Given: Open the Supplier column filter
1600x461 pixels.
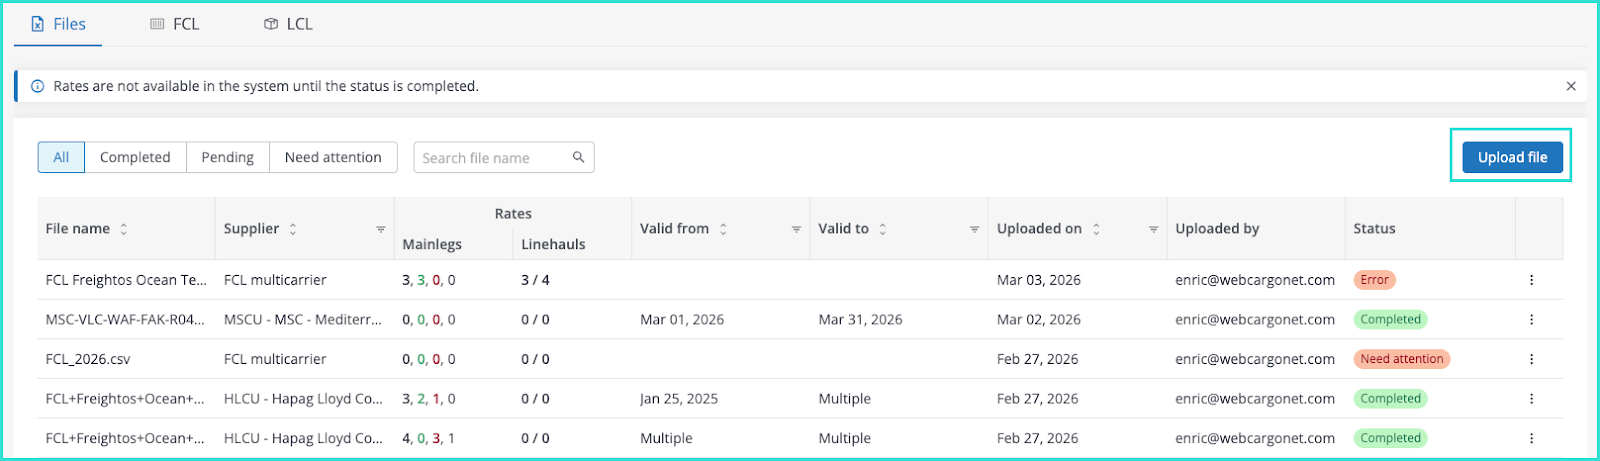Looking at the screenshot, I should pyautogui.click(x=381, y=229).
